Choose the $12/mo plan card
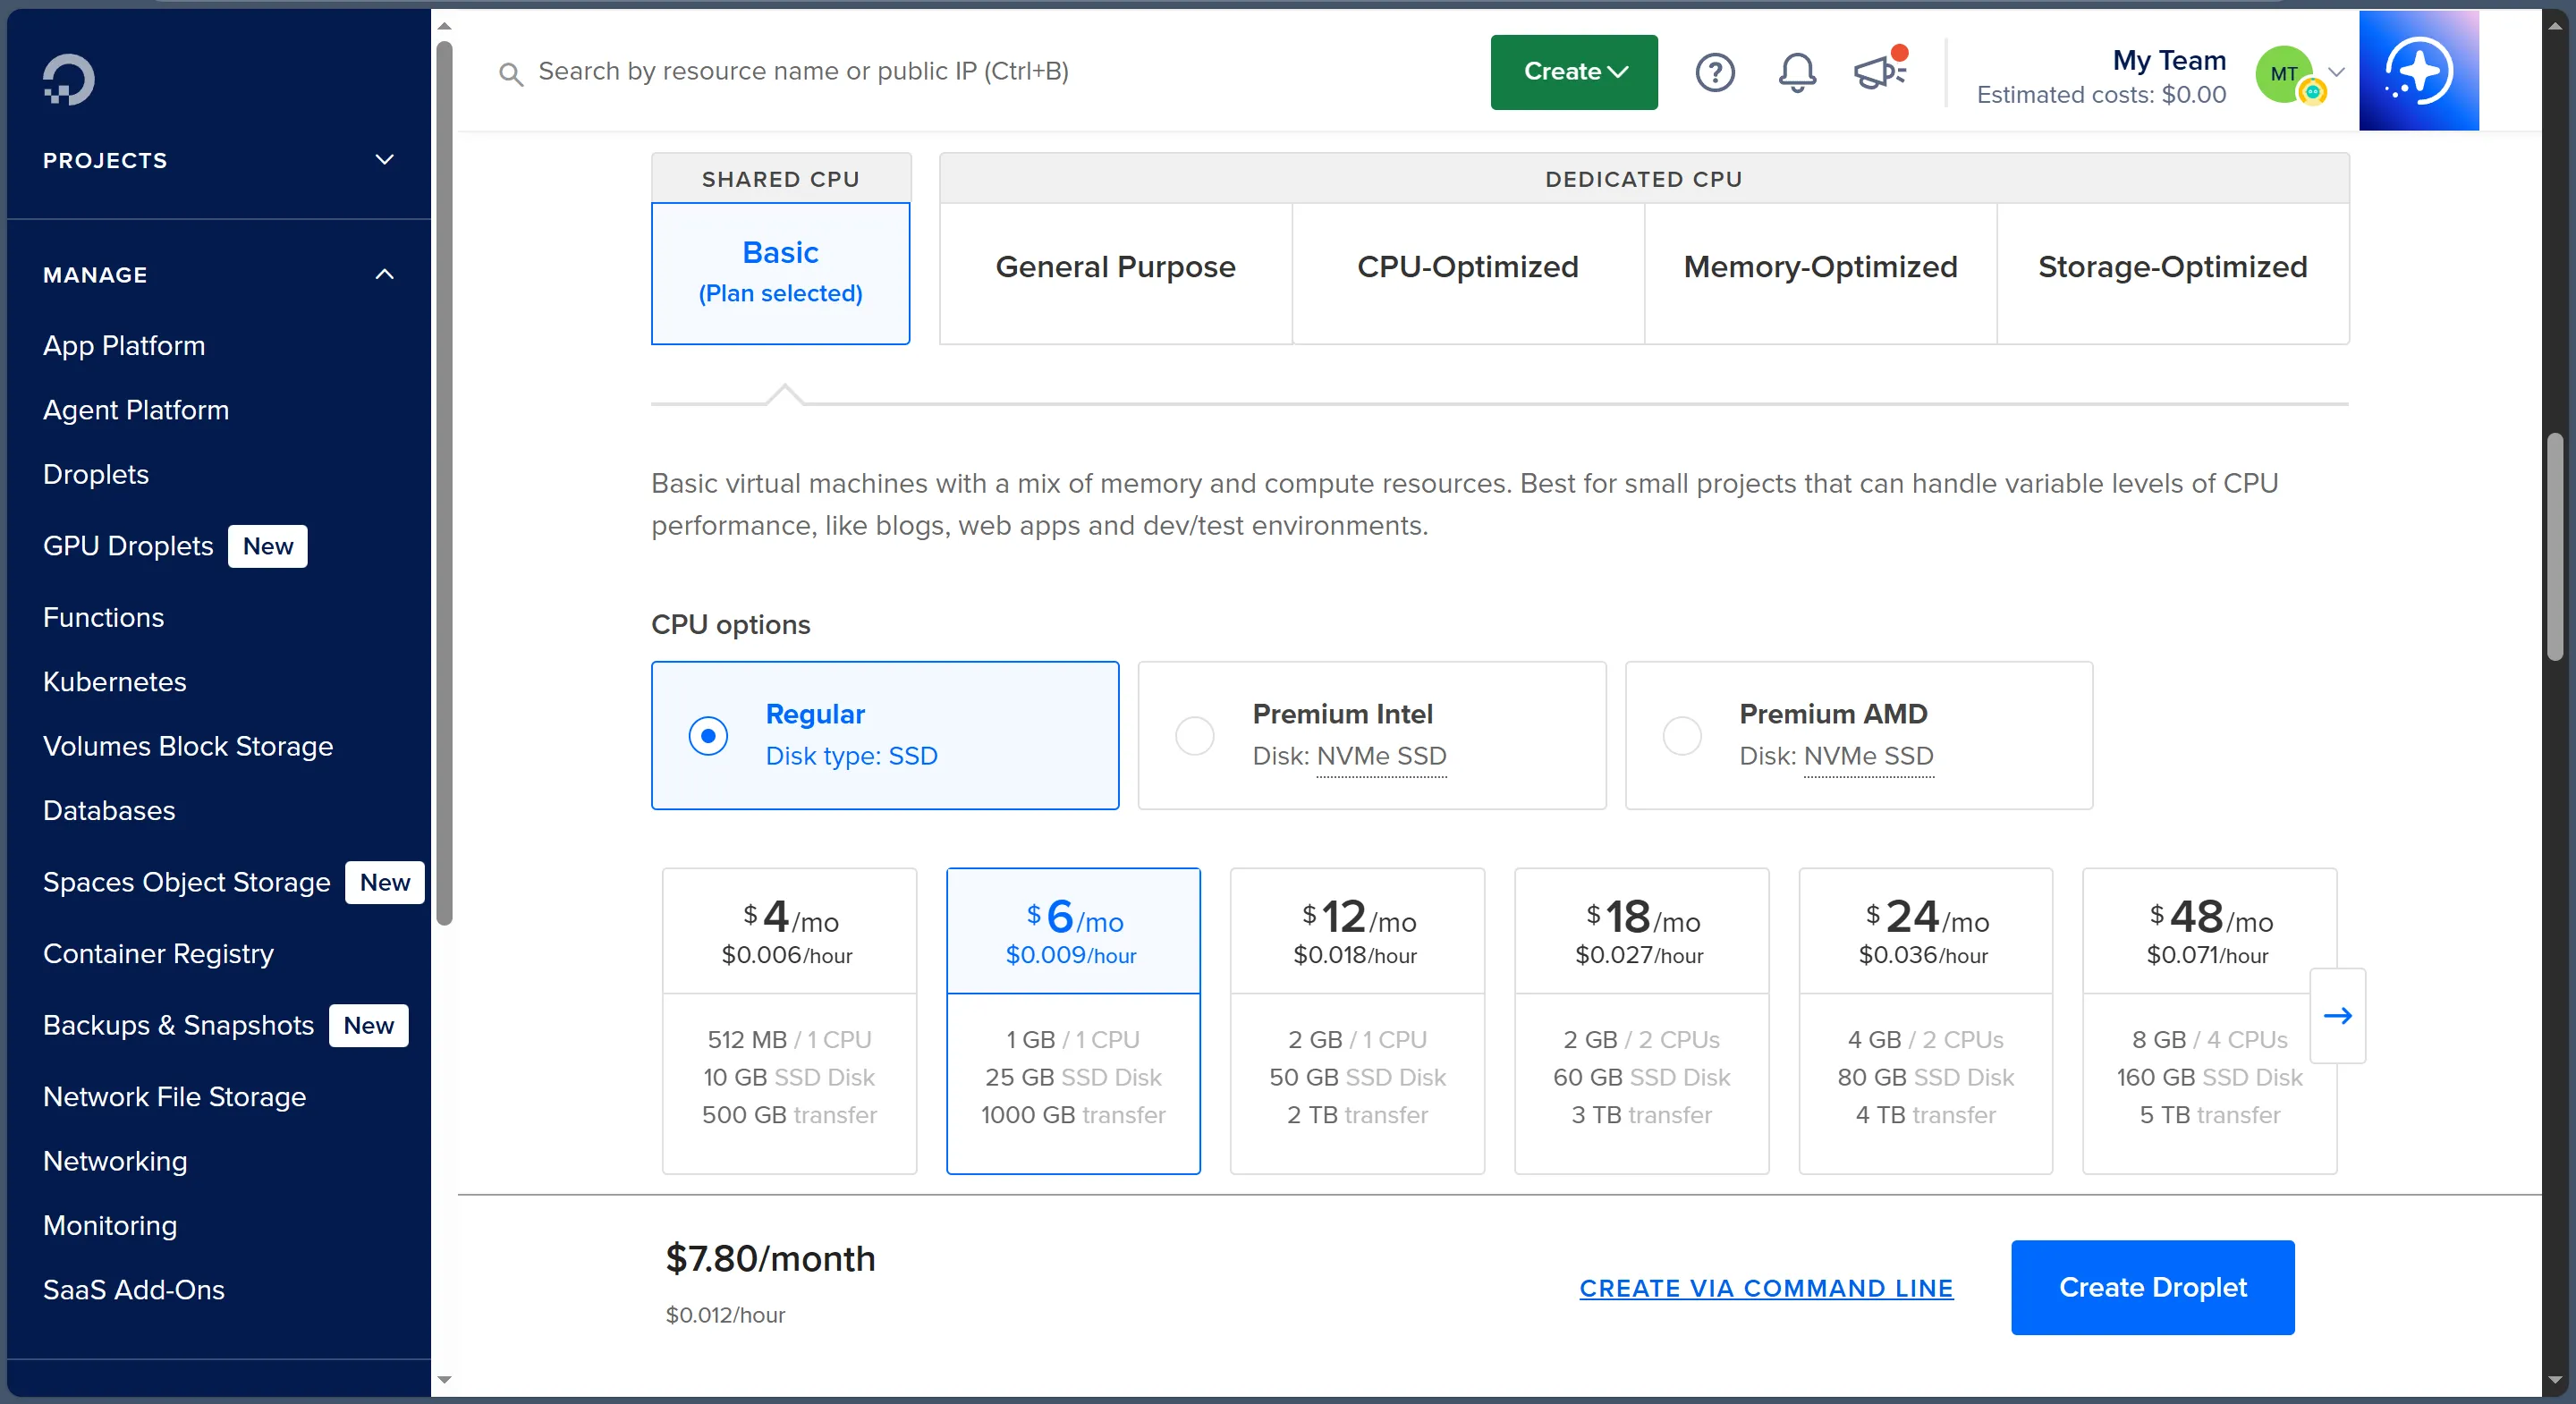The height and width of the screenshot is (1404, 2576). coord(1357,1020)
